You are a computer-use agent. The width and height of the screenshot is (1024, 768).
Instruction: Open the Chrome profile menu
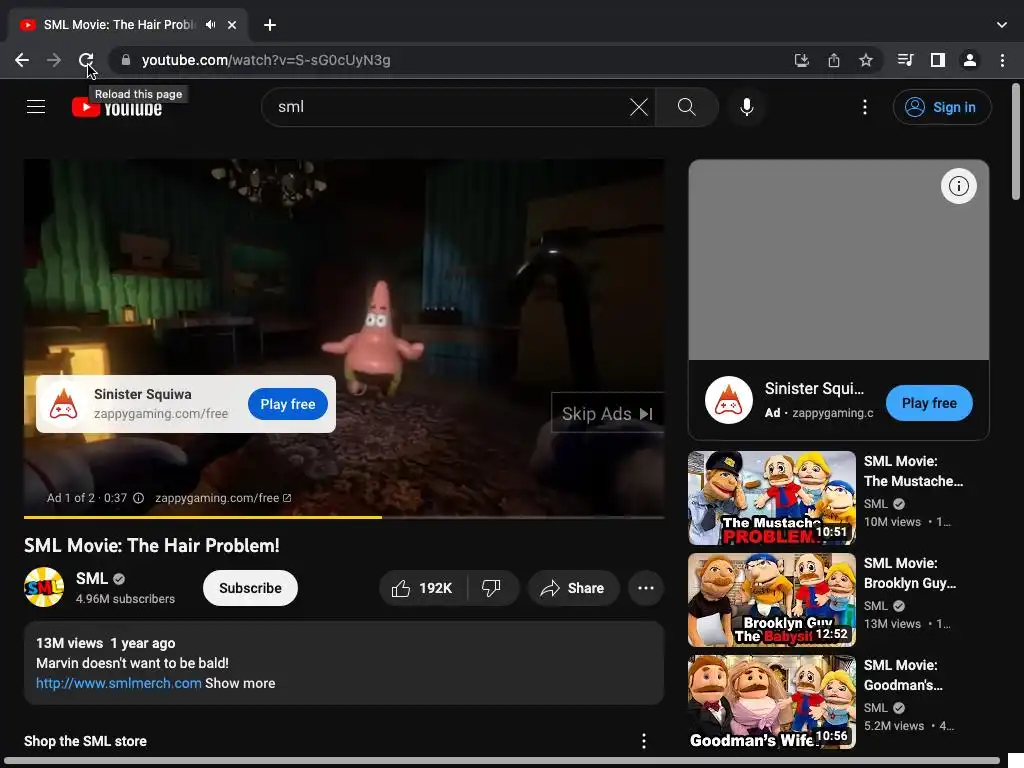pos(970,60)
